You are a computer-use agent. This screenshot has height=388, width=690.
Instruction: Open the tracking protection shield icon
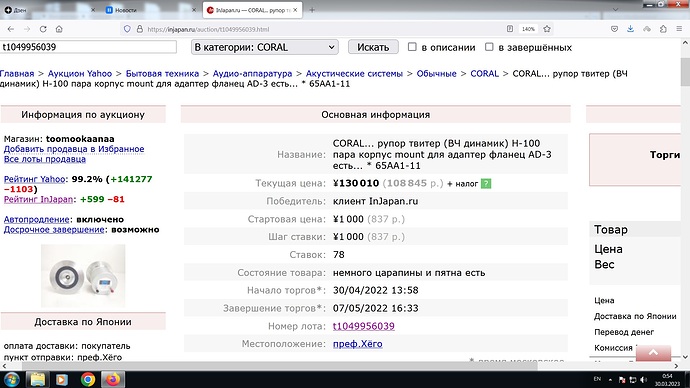(x=127, y=29)
